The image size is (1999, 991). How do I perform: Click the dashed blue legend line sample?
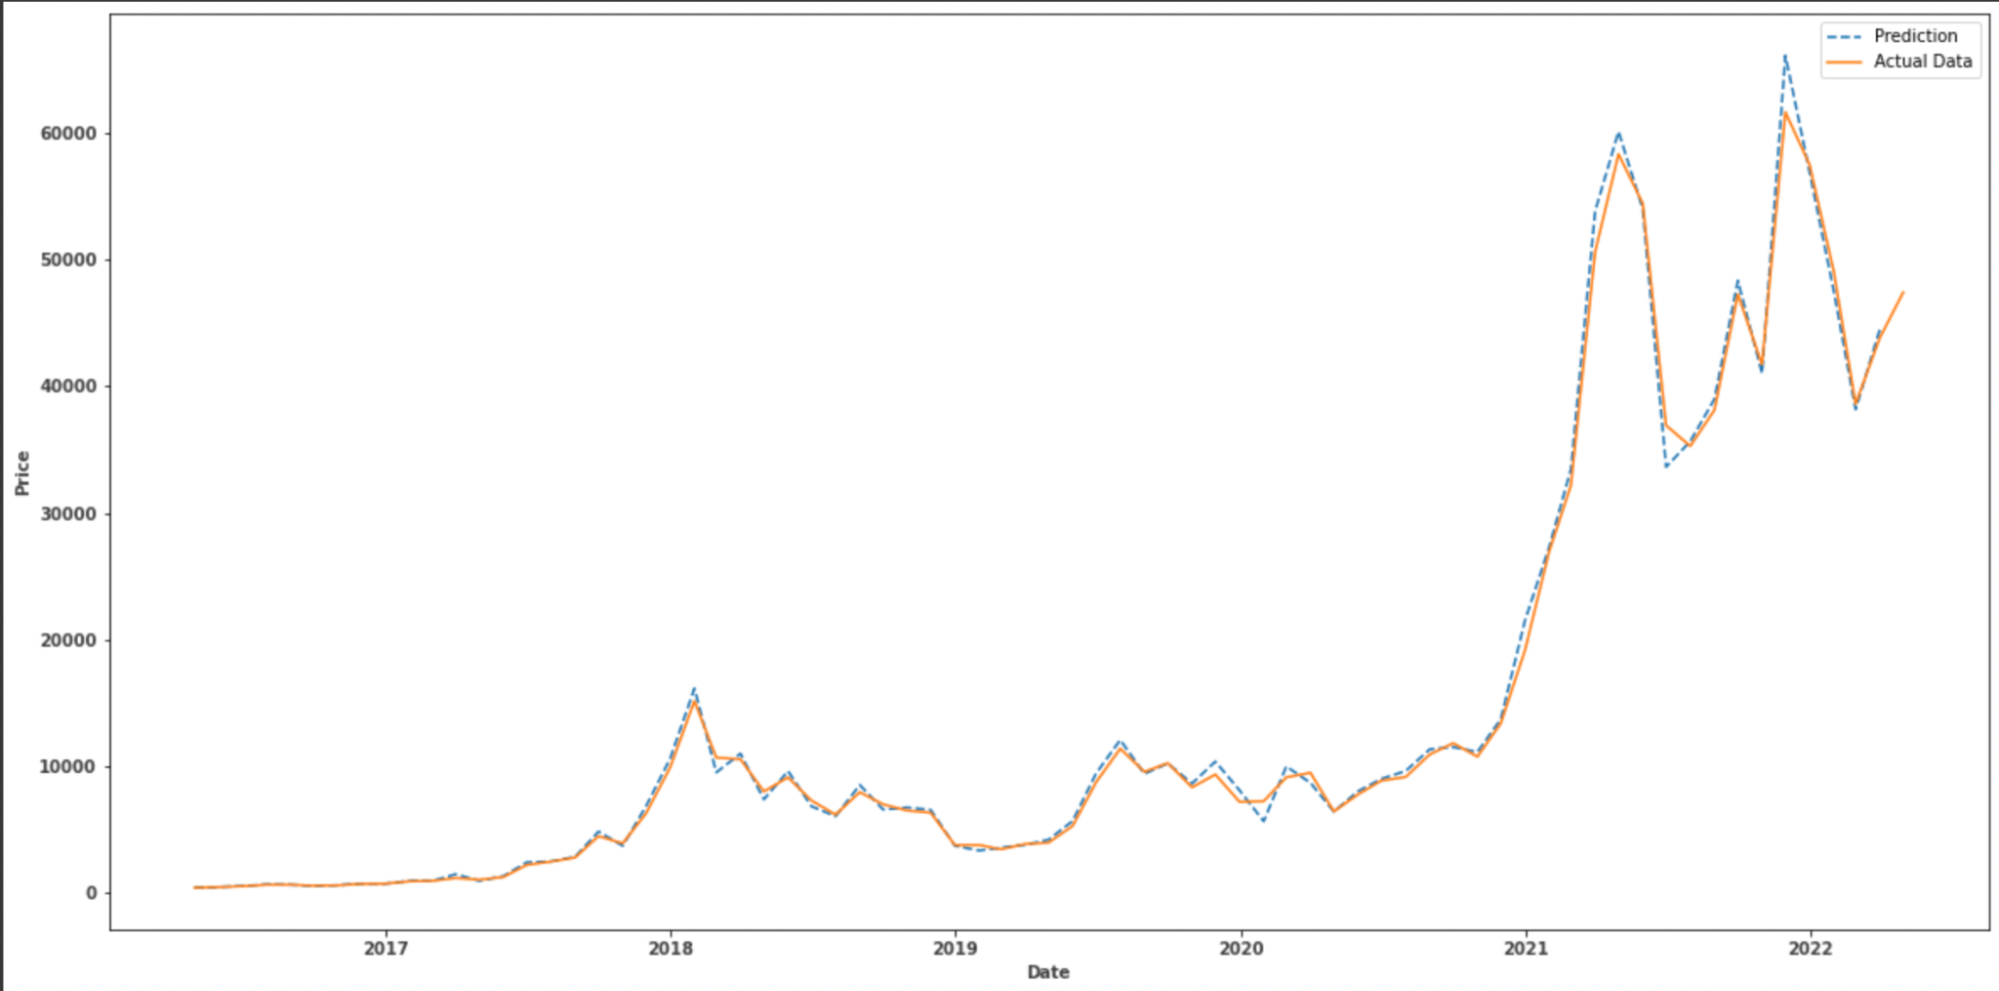point(1844,36)
